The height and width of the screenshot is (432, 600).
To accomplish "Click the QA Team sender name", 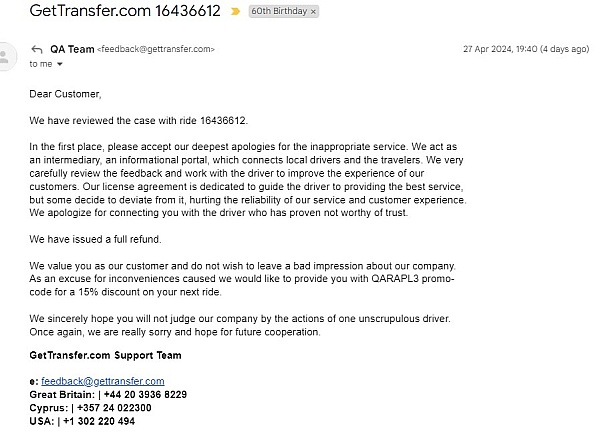I will 72,49.
